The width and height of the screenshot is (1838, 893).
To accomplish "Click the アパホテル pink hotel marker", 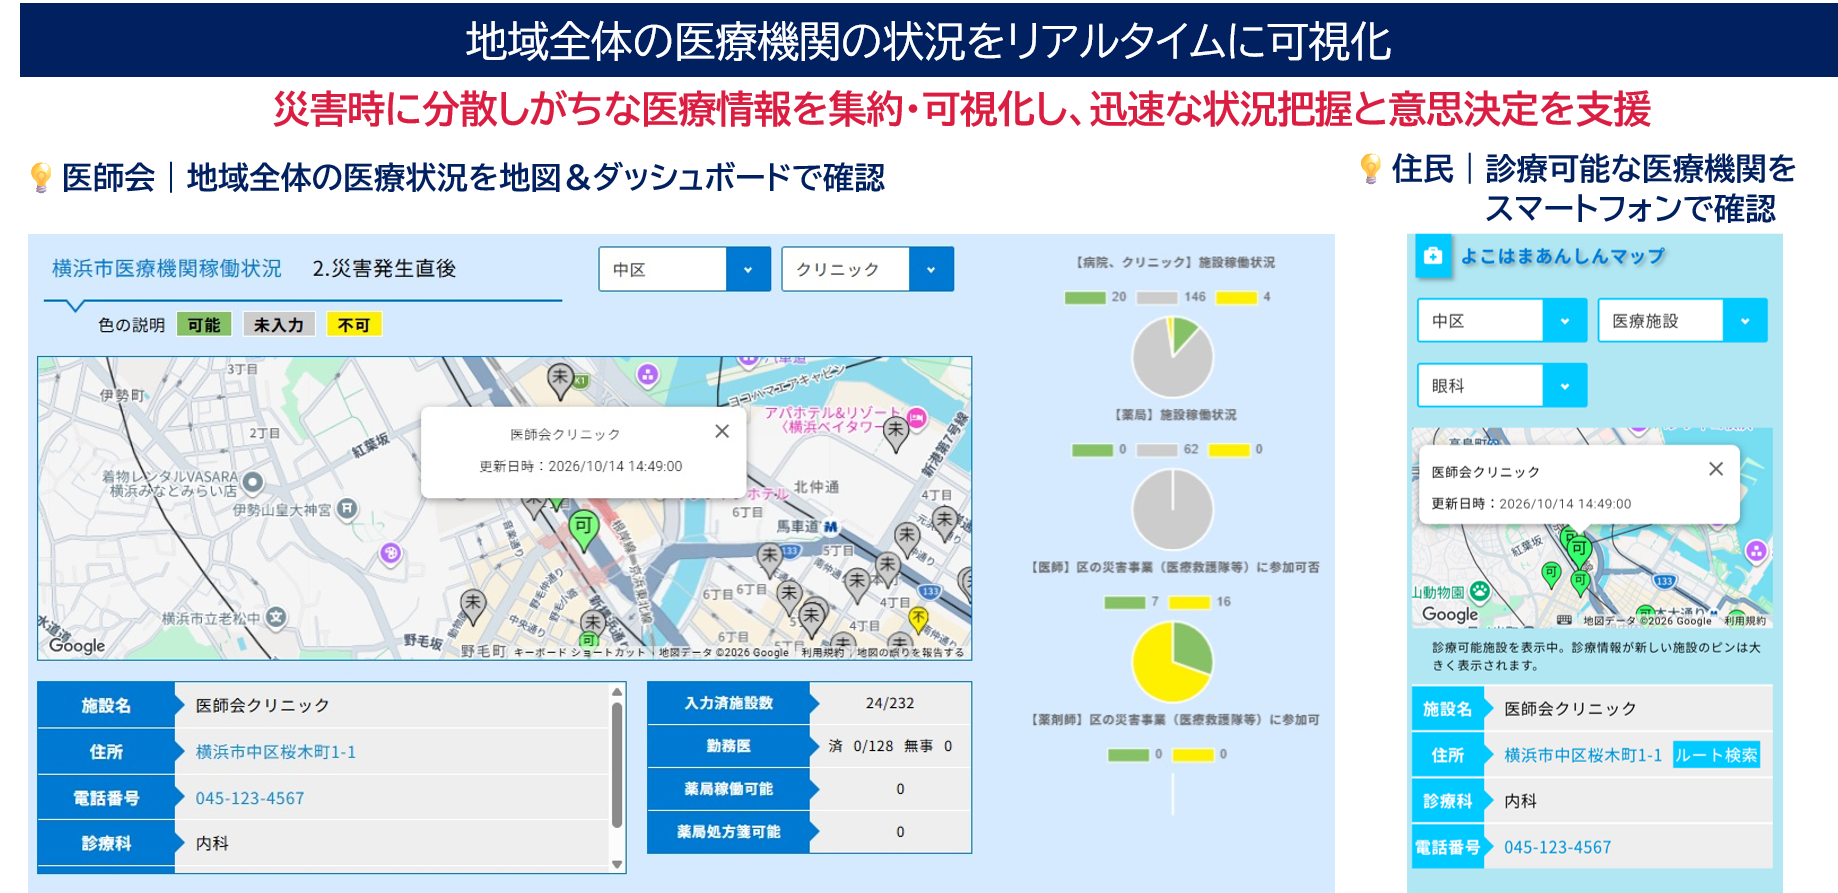I will 917,418.
